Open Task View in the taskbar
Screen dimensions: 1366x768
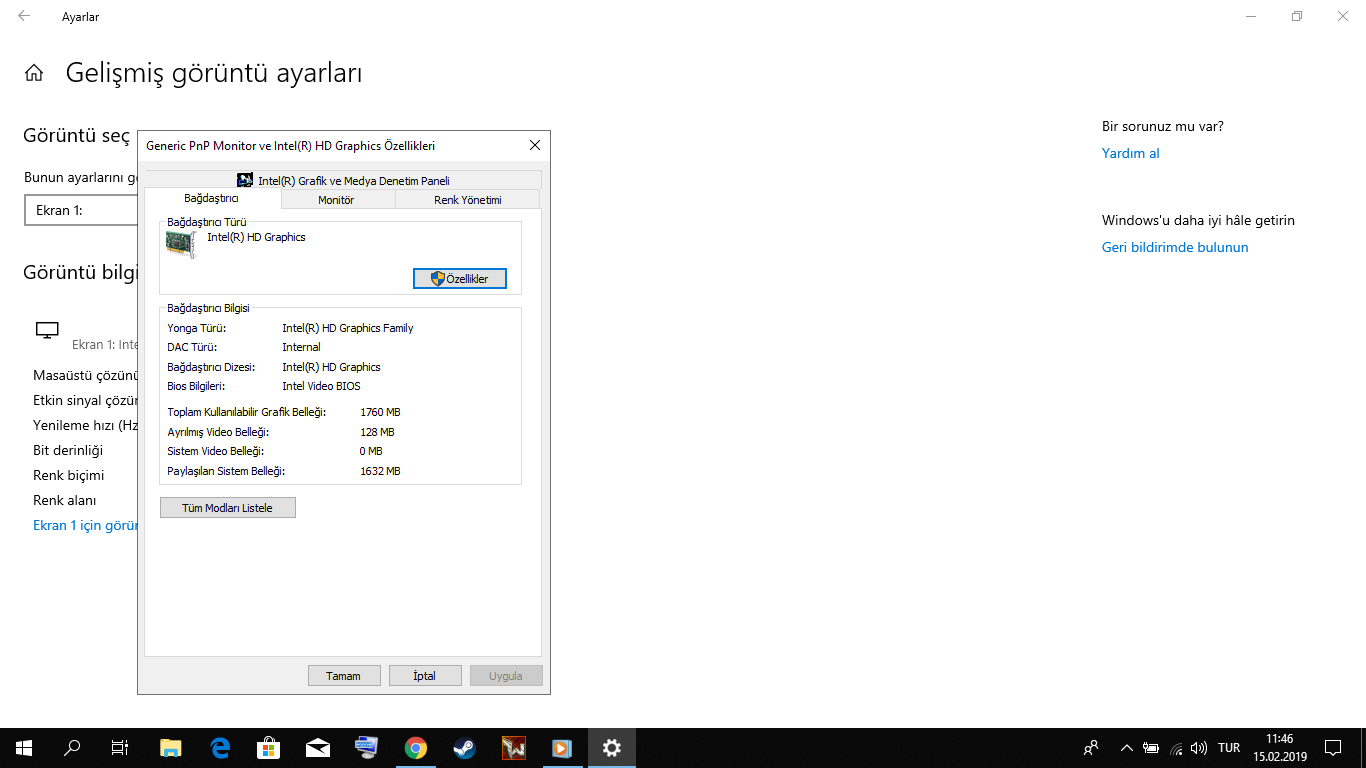(x=120, y=747)
